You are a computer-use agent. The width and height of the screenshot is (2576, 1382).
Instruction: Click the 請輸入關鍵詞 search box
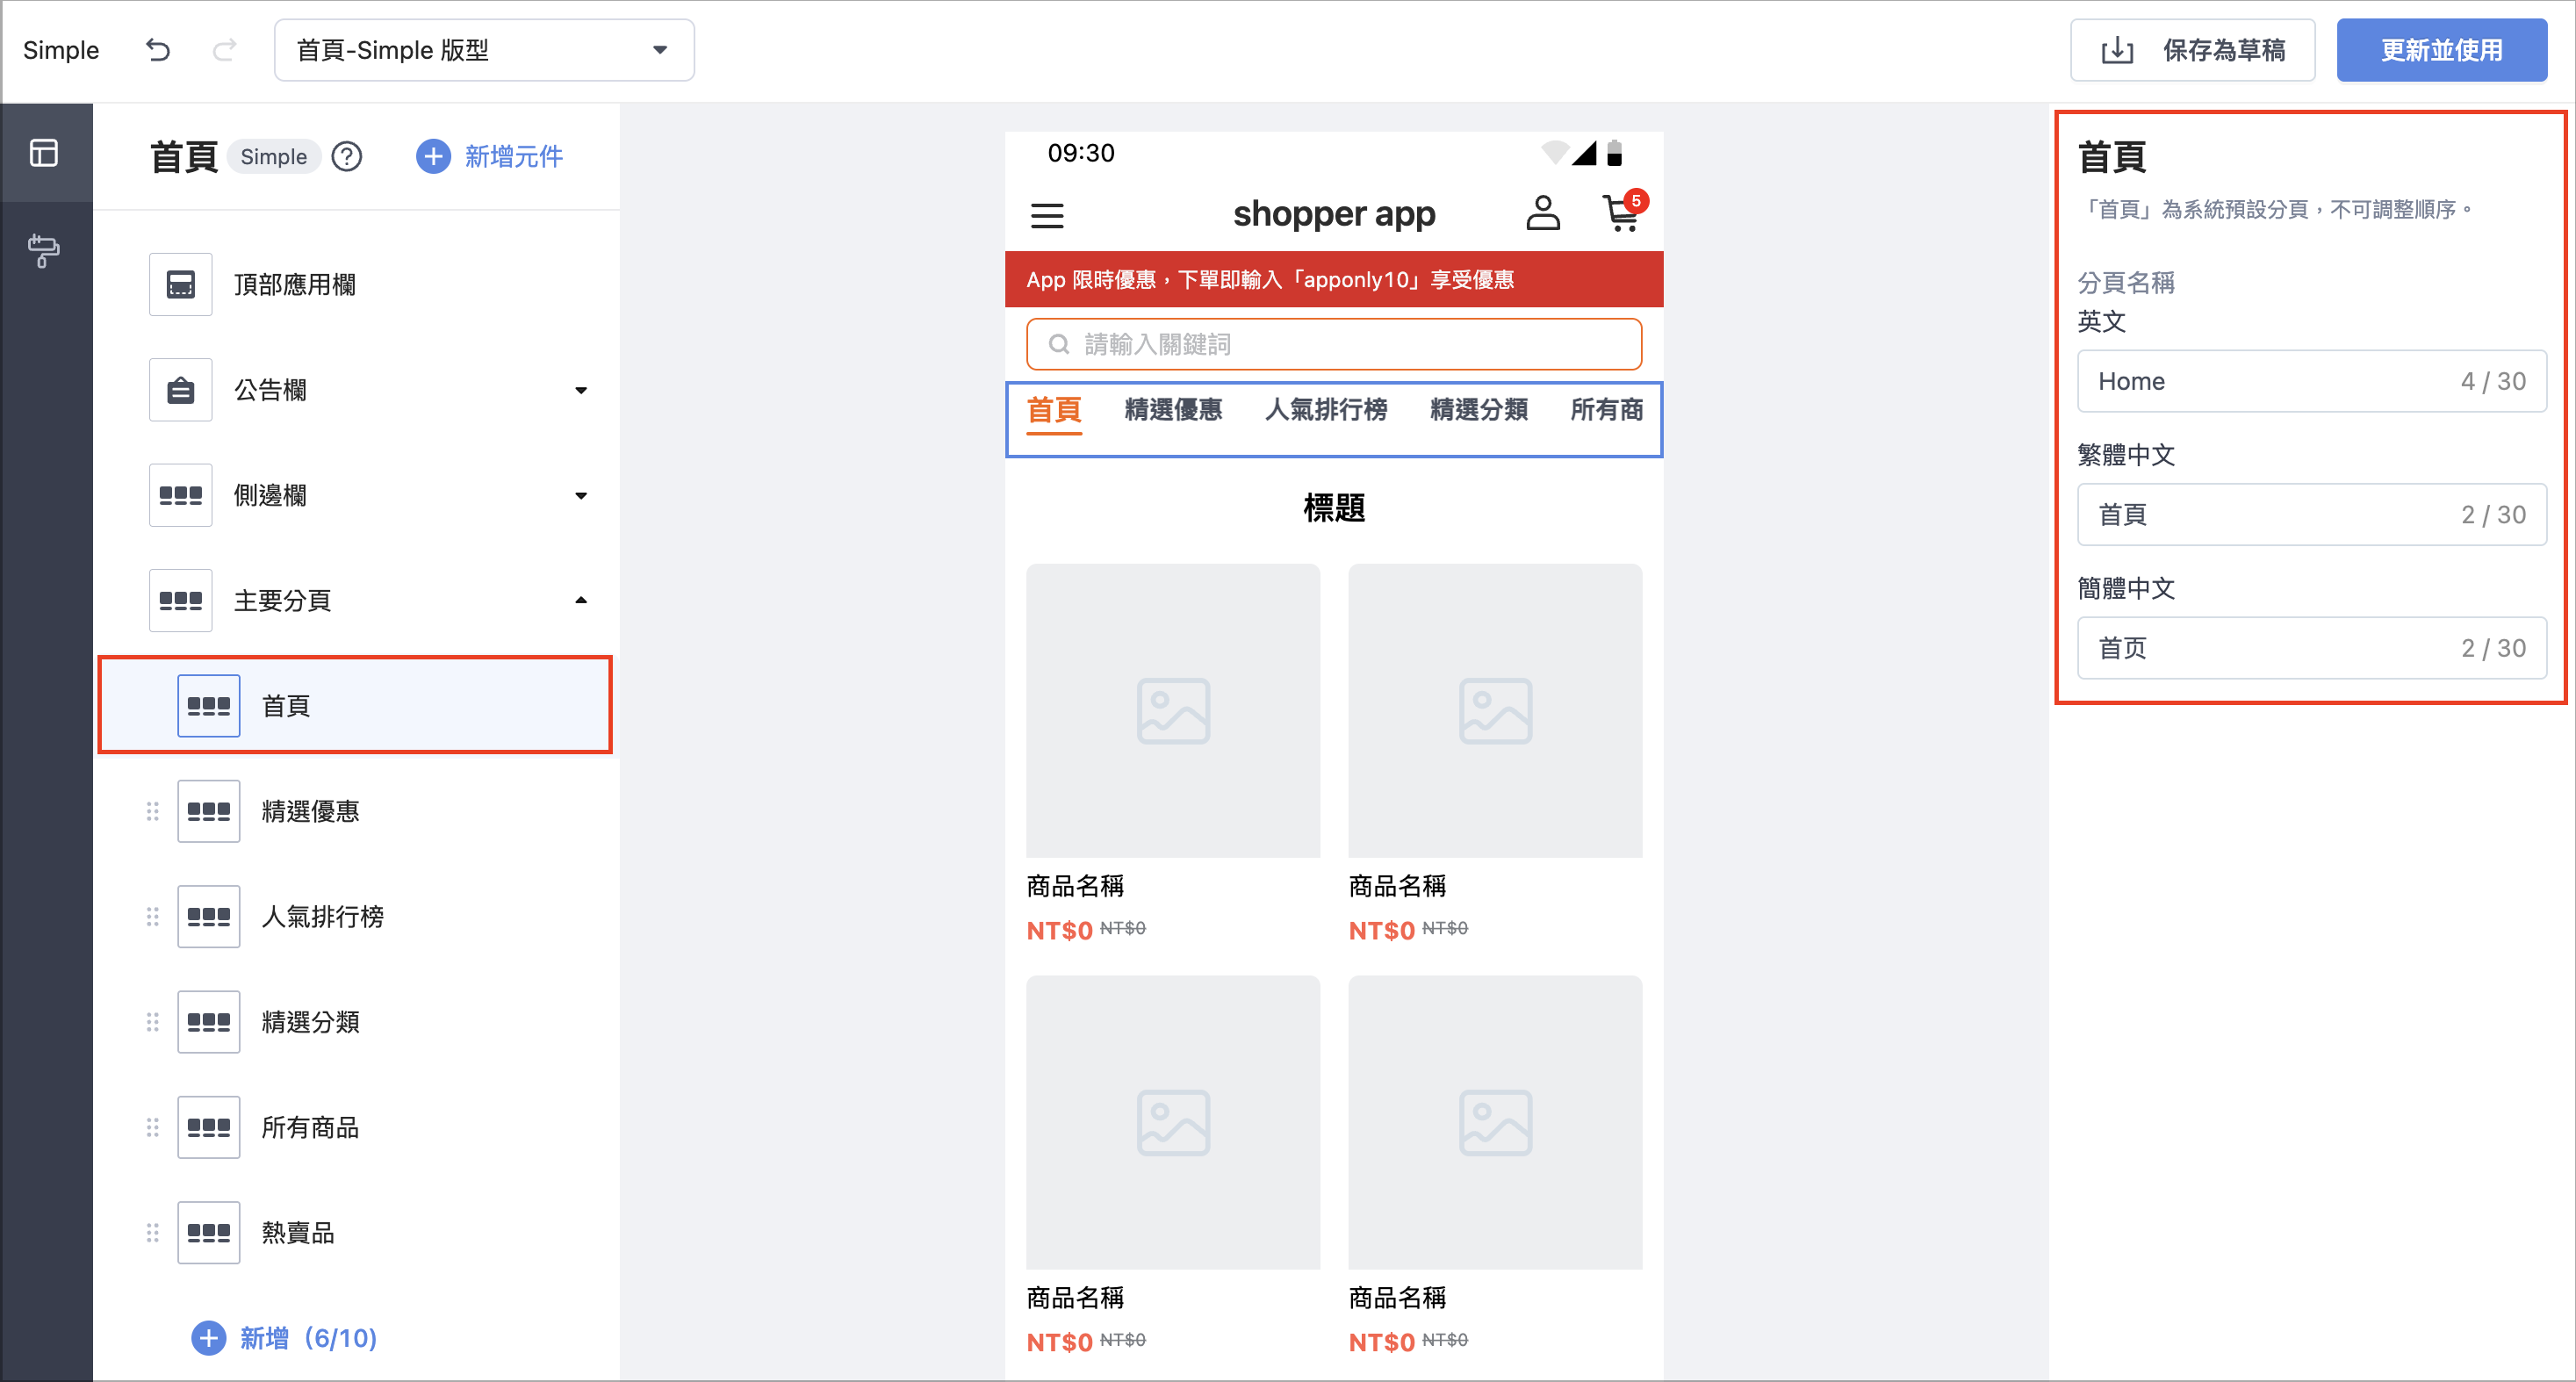pyautogui.click(x=1334, y=344)
